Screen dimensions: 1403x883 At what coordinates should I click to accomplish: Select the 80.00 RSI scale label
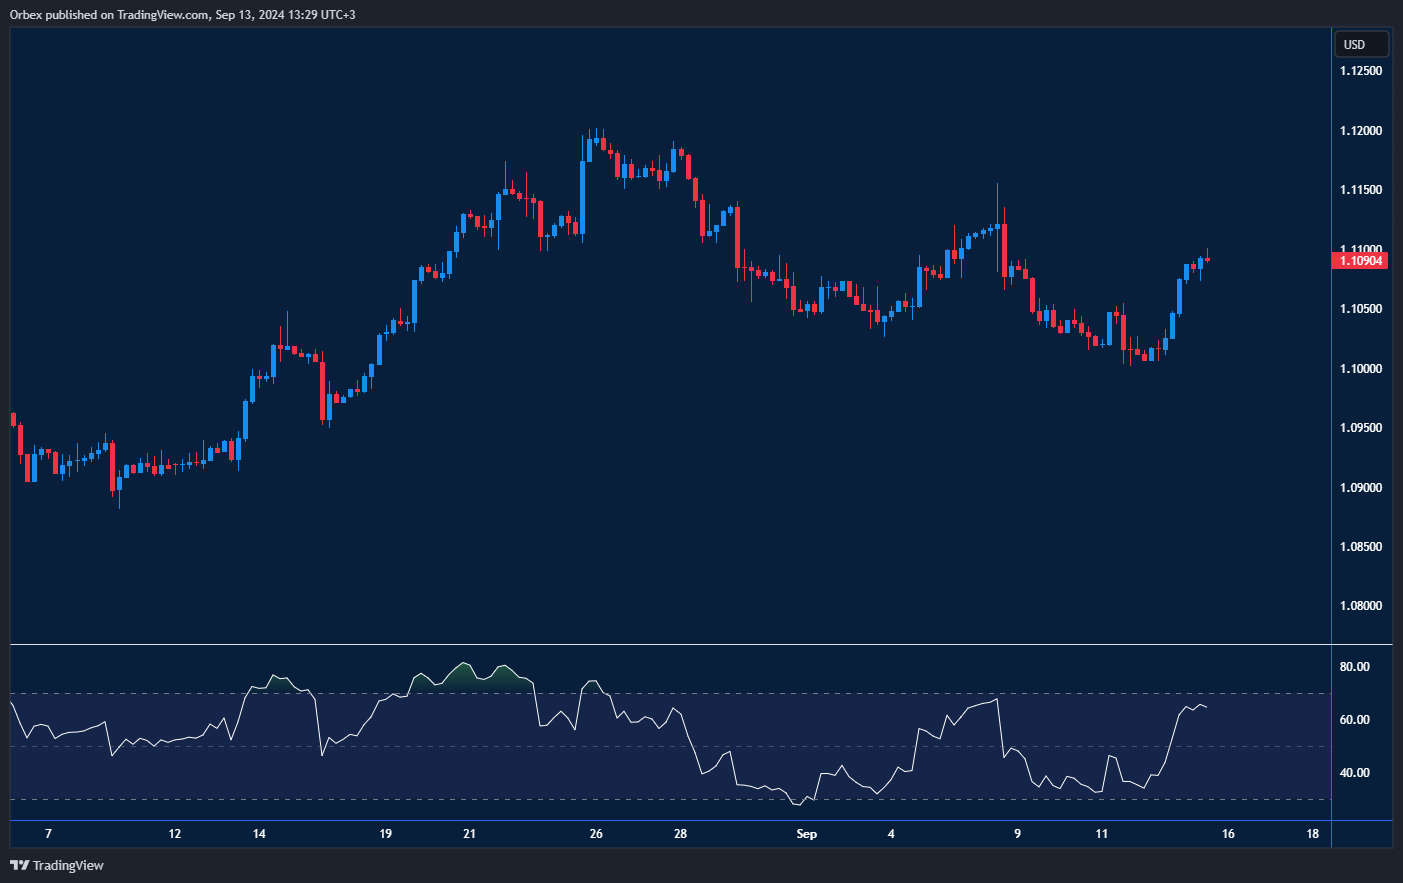1355,667
